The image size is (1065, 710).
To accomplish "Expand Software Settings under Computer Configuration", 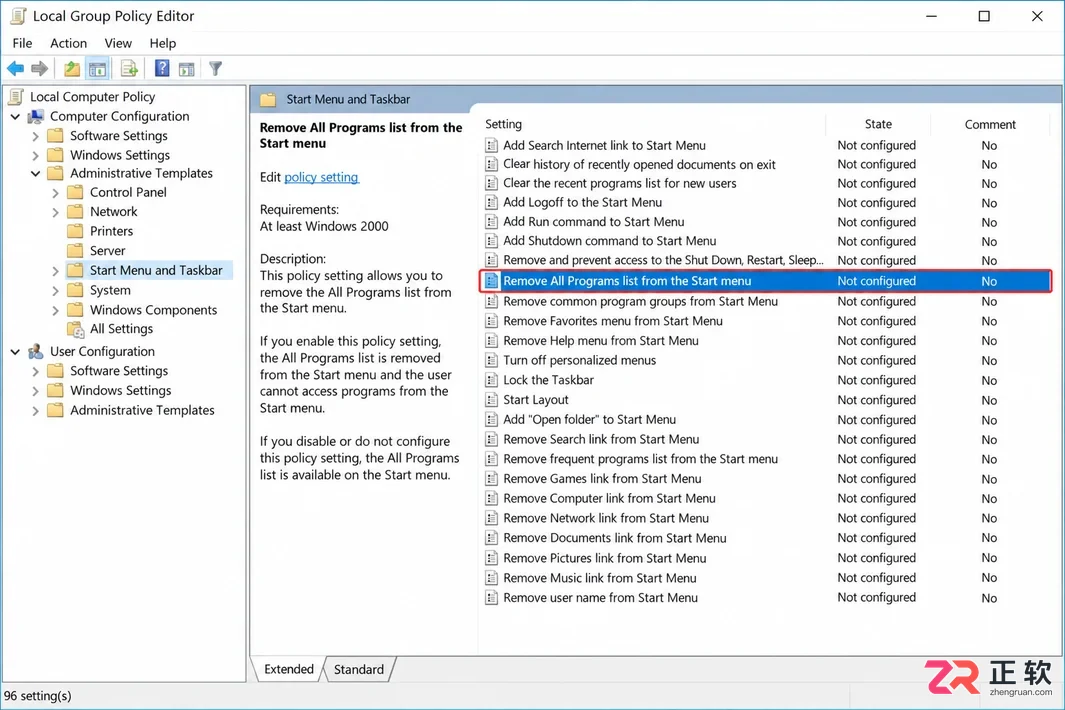I will click(x=35, y=136).
